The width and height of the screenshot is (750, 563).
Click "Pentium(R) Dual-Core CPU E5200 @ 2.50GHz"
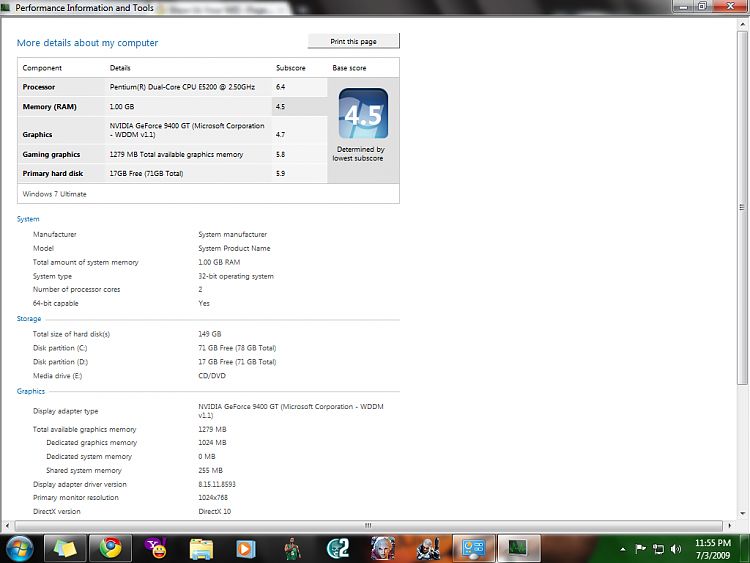coord(182,87)
